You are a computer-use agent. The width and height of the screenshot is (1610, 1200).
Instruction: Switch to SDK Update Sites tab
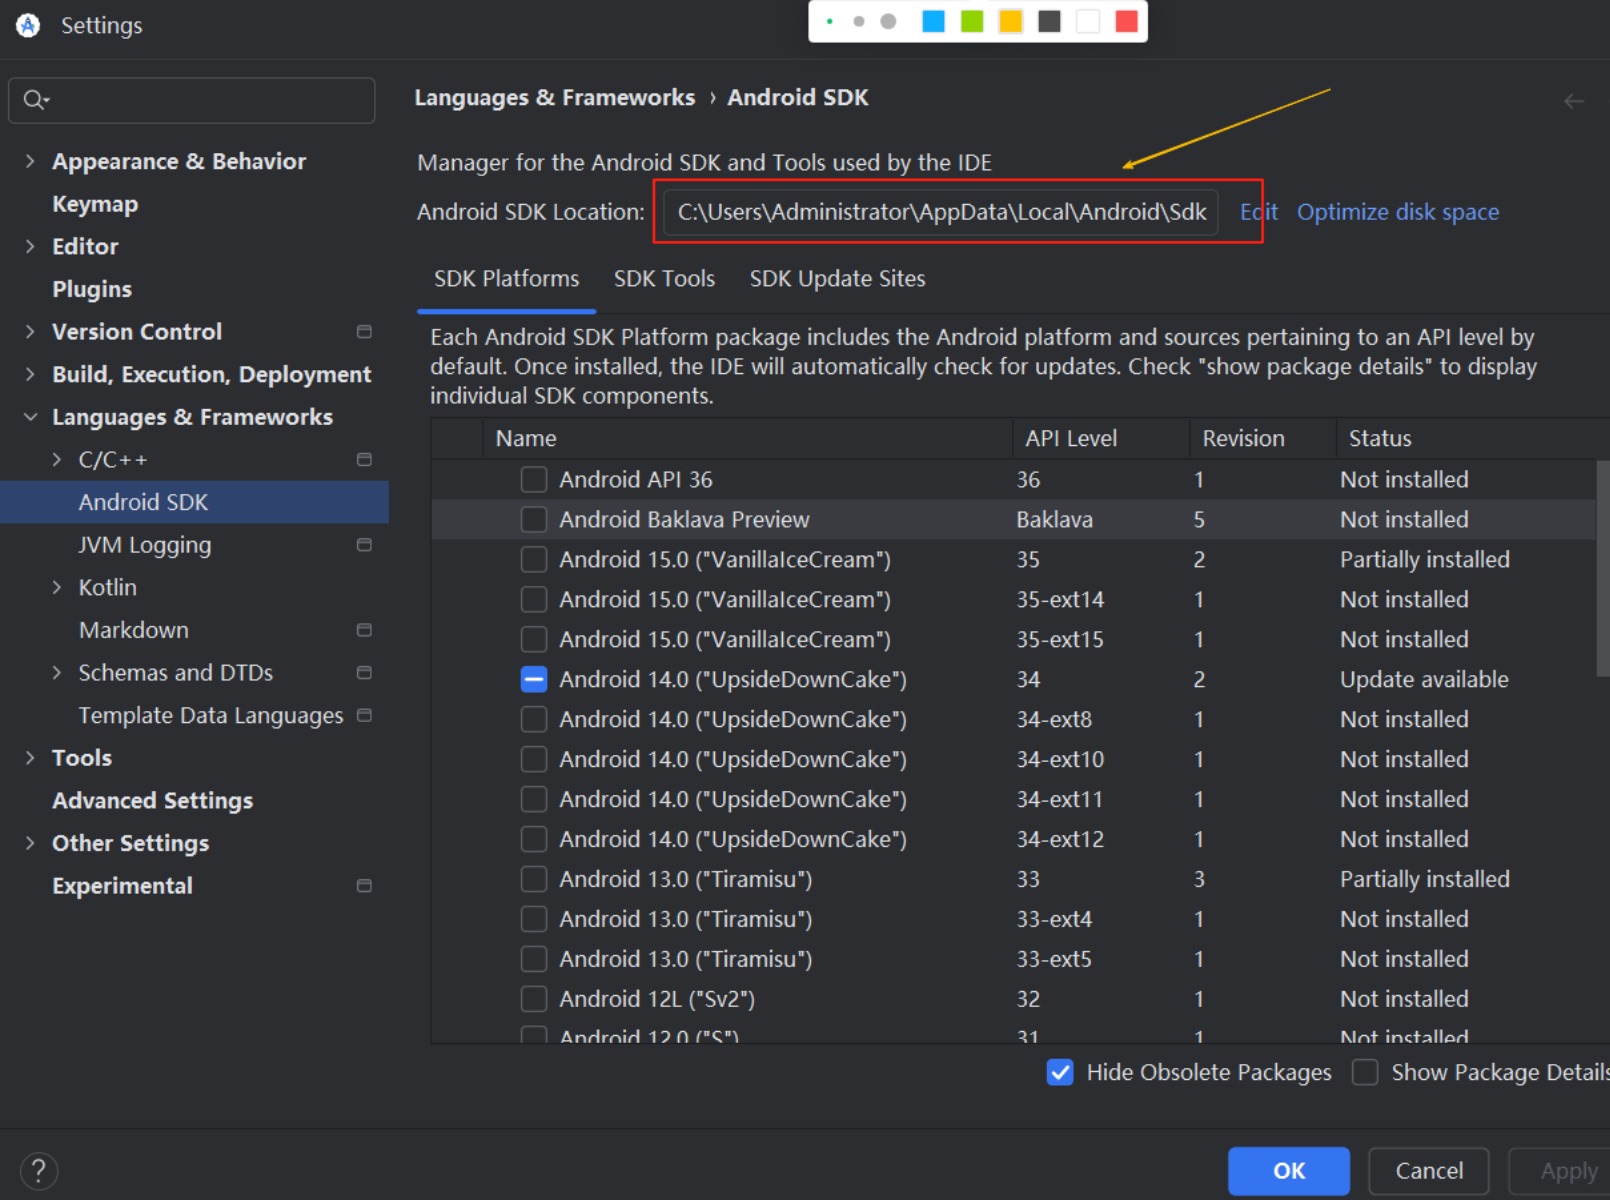[837, 279]
